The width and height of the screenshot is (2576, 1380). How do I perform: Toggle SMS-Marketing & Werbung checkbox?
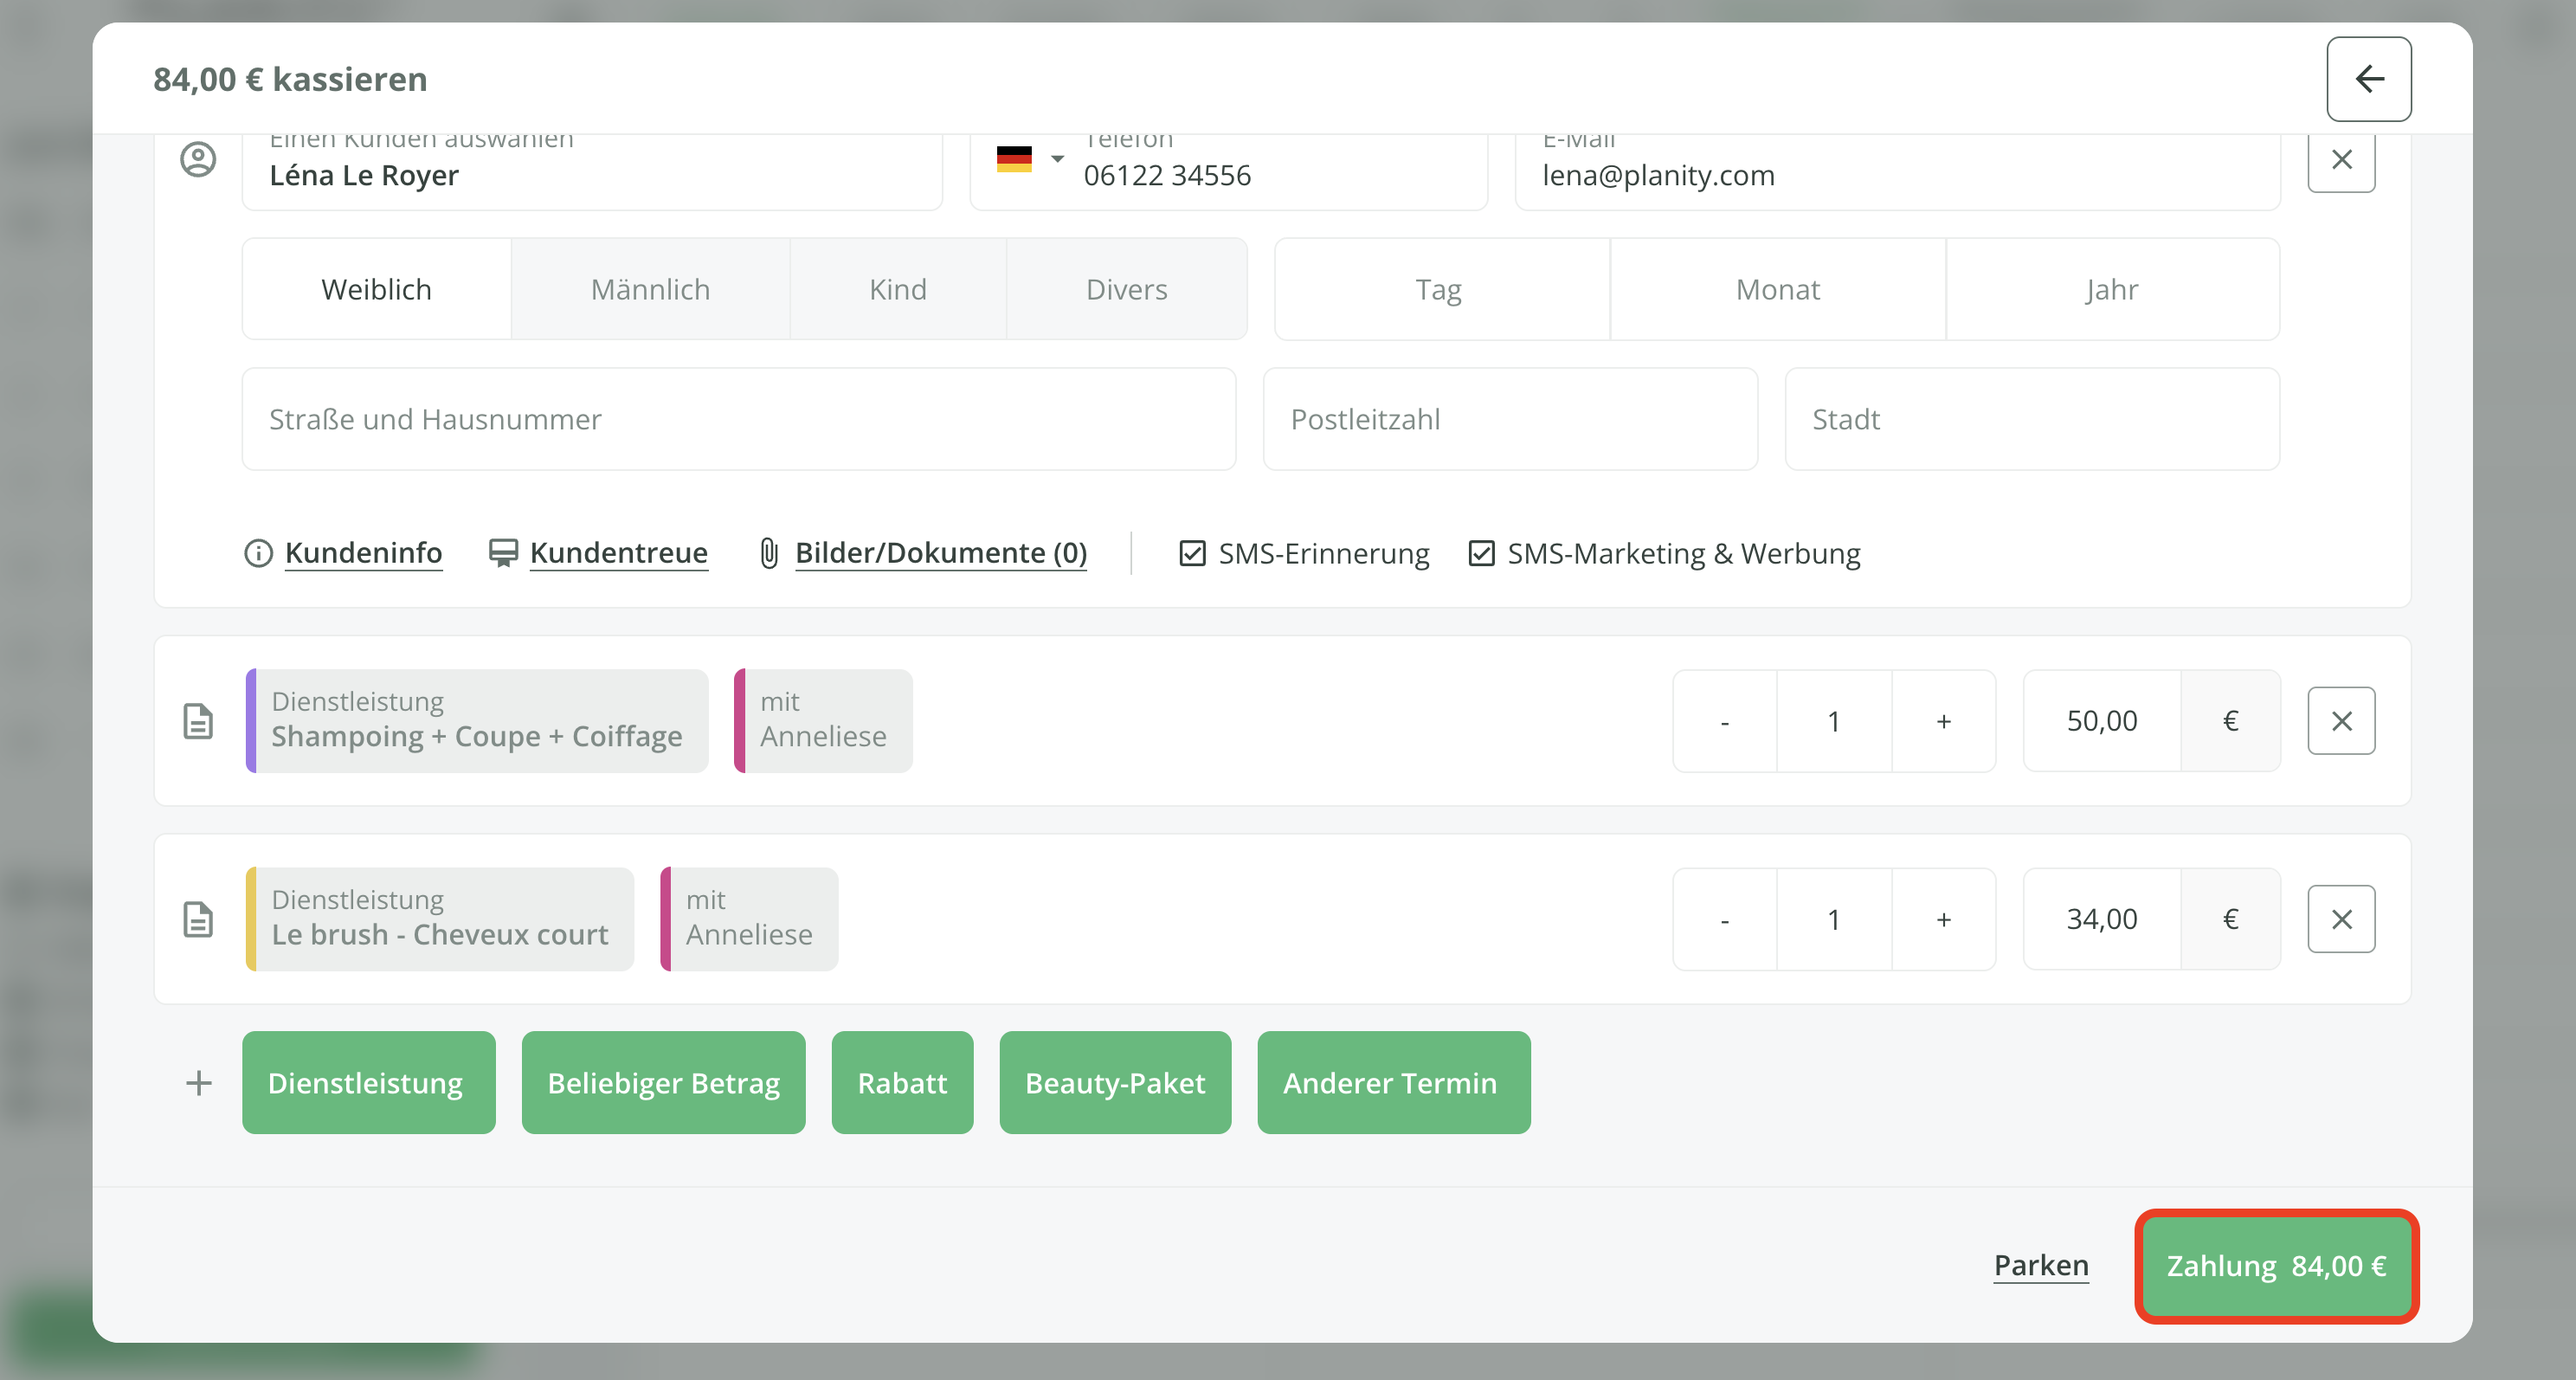click(1481, 553)
